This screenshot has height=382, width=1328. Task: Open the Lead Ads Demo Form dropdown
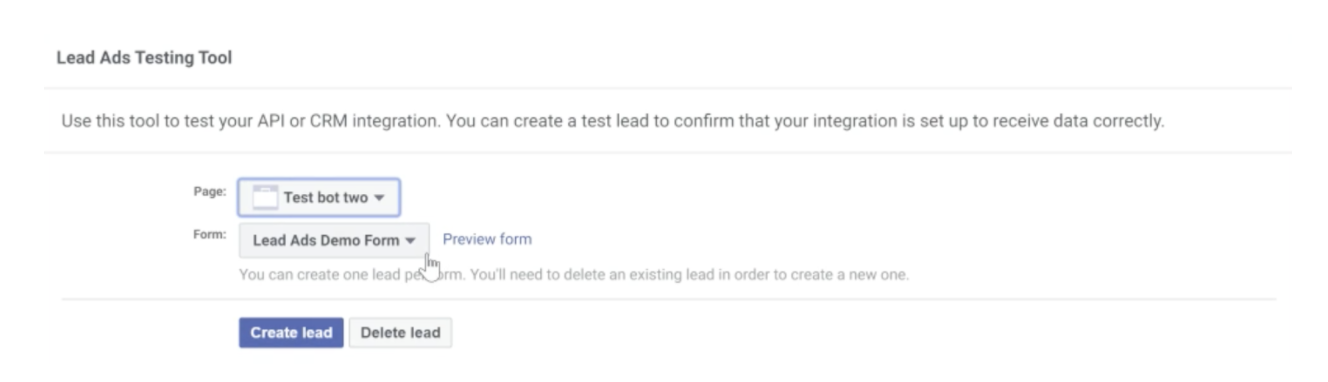tap(334, 240)
